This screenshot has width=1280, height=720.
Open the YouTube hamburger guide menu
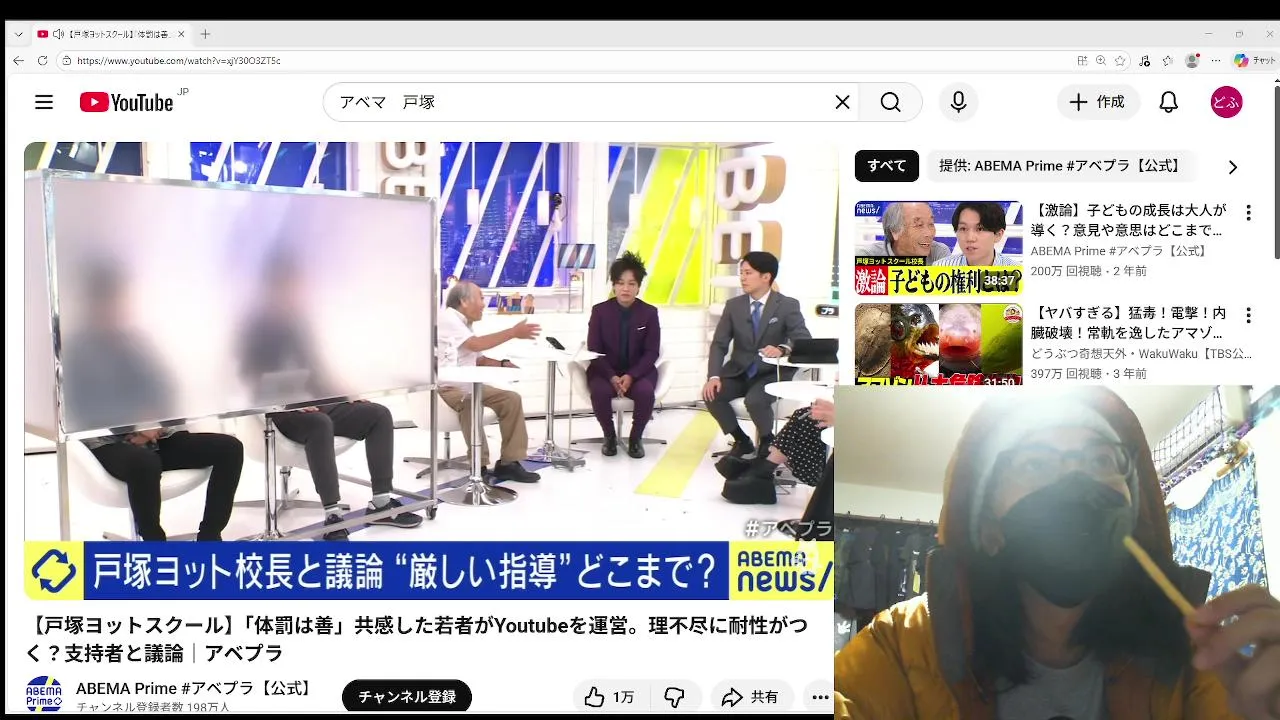coord(43,102)
